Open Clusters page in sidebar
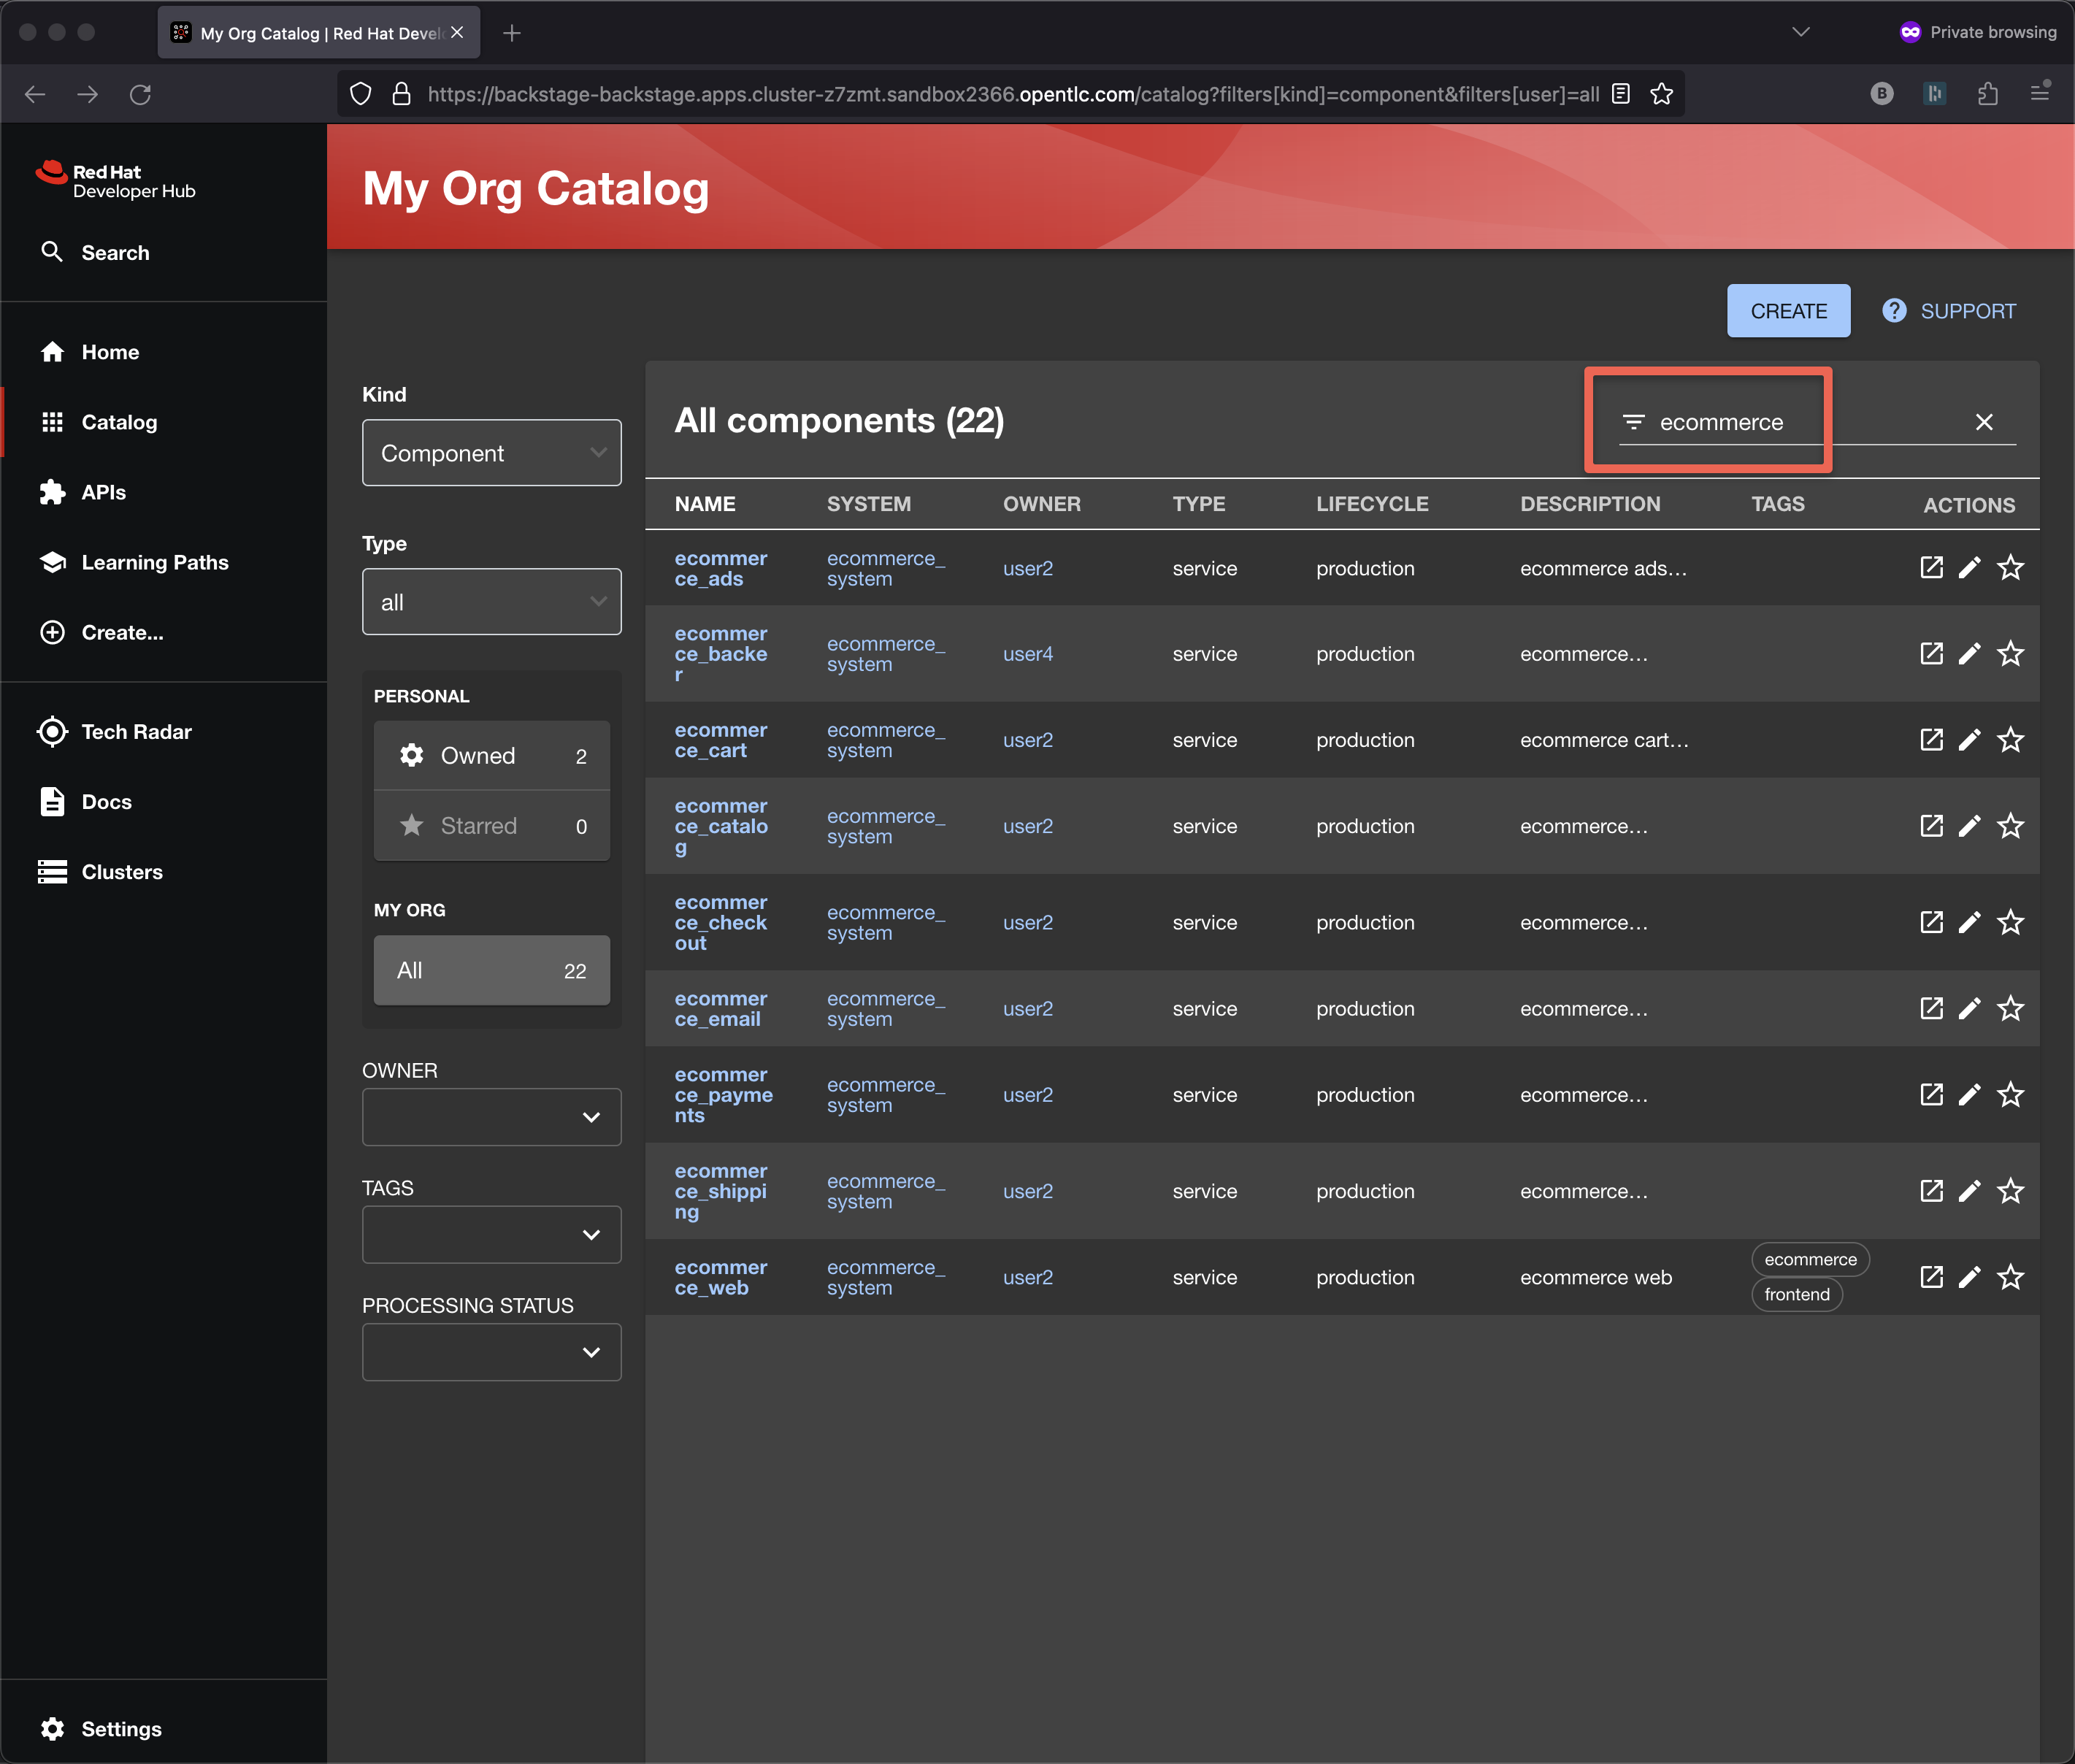The image size is (2075, 1764). tap(121, 872)
